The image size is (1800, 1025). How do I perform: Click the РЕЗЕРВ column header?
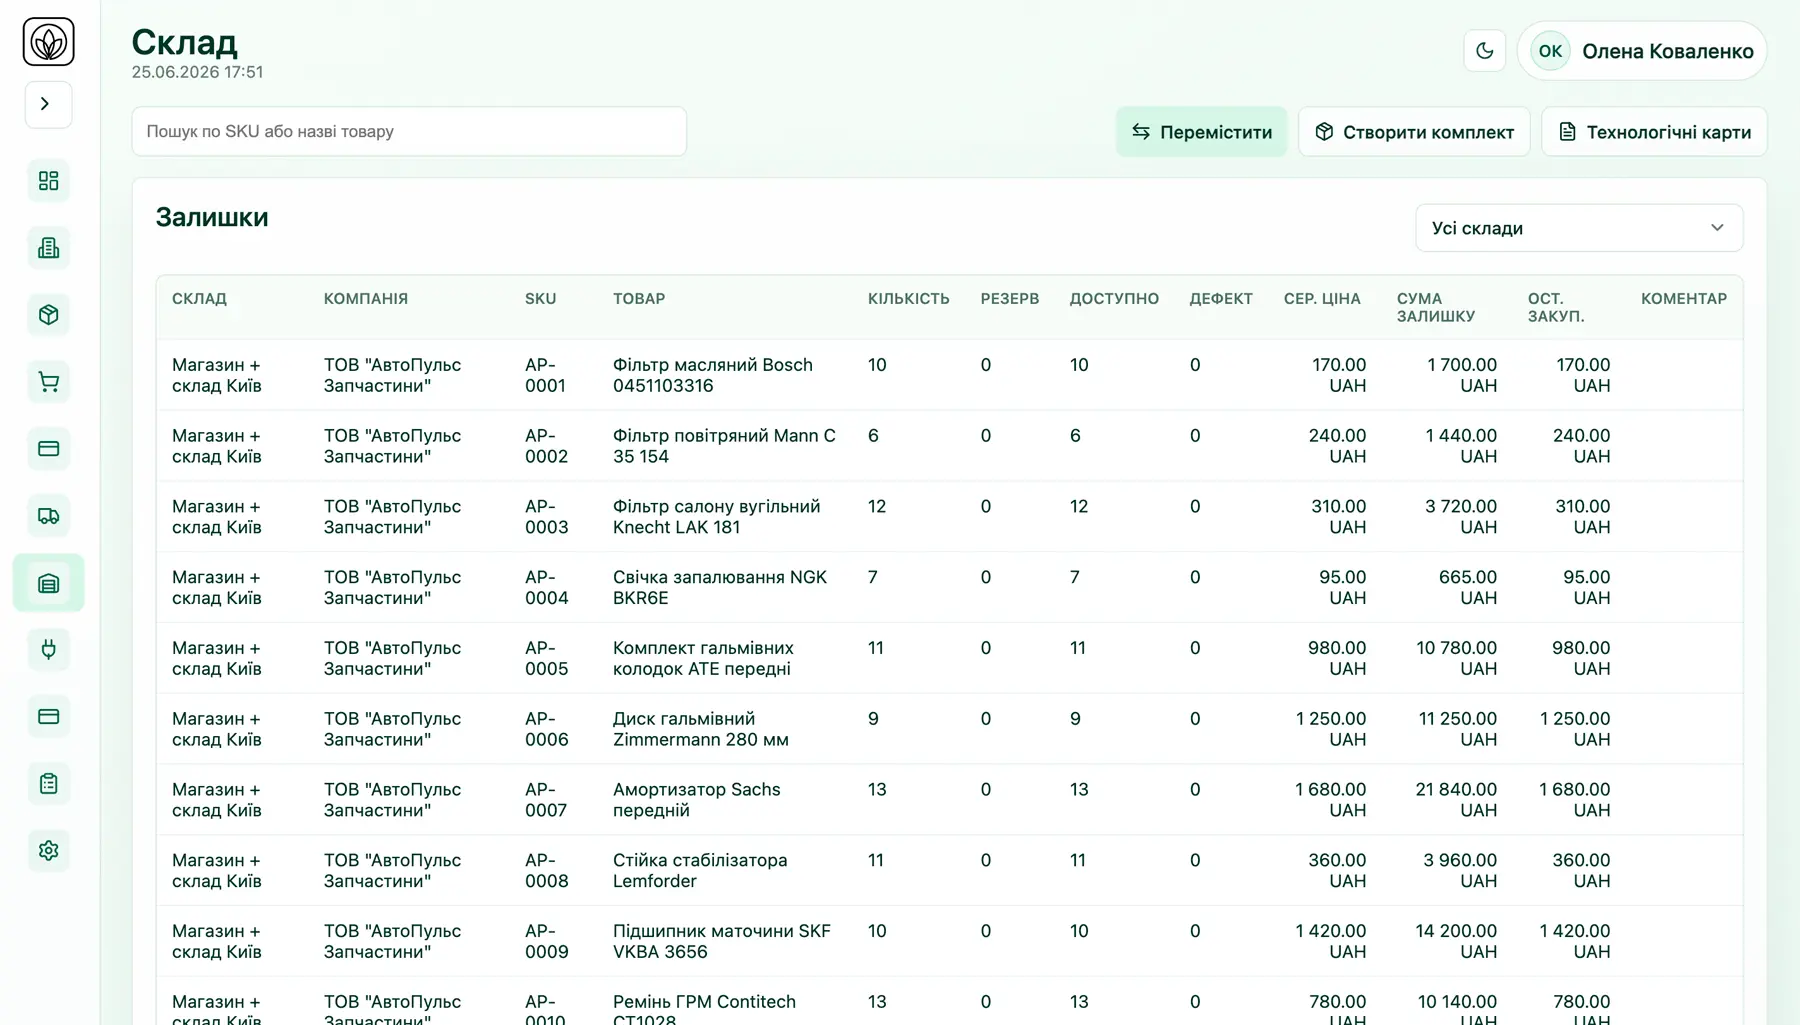click(1009, 299)
